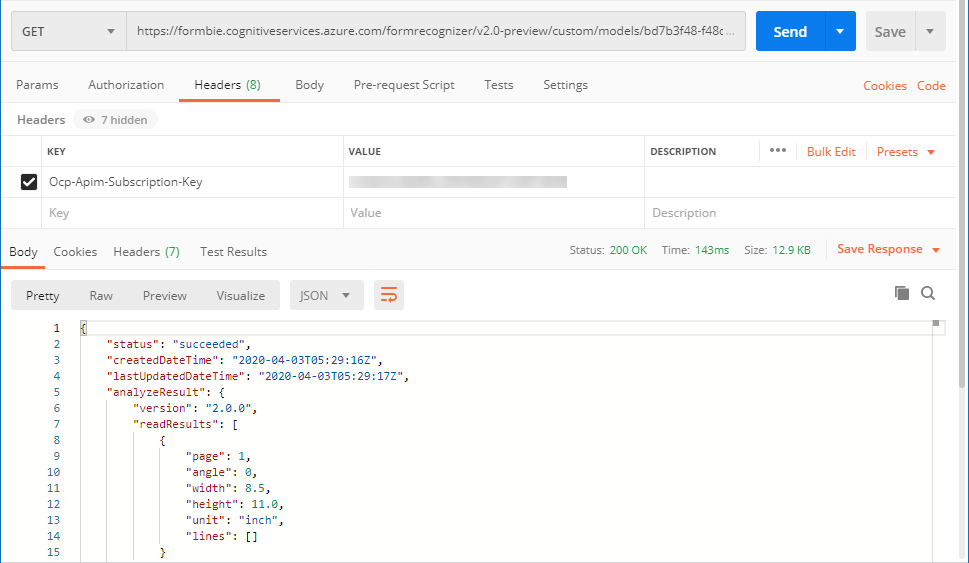
Task: Open the Save options dropdown arrow
Action: point(930,32)
